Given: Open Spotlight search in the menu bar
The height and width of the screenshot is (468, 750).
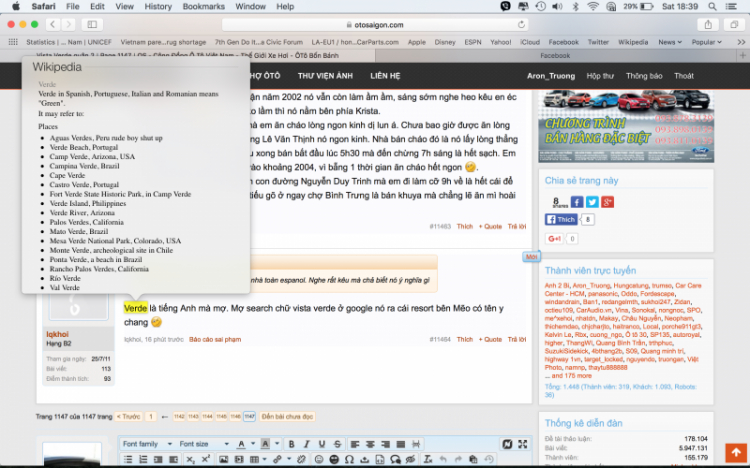Looking at the screenshot, I should pos(712,7).
